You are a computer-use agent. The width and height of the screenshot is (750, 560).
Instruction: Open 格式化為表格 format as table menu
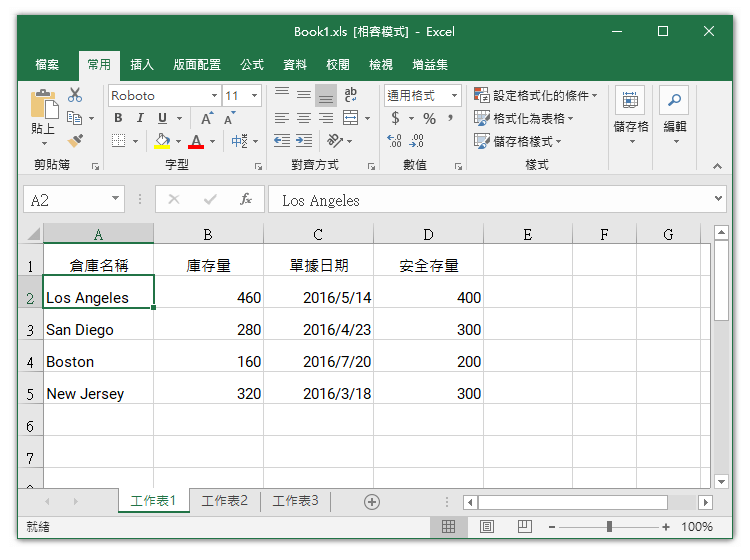pos(524,118)
